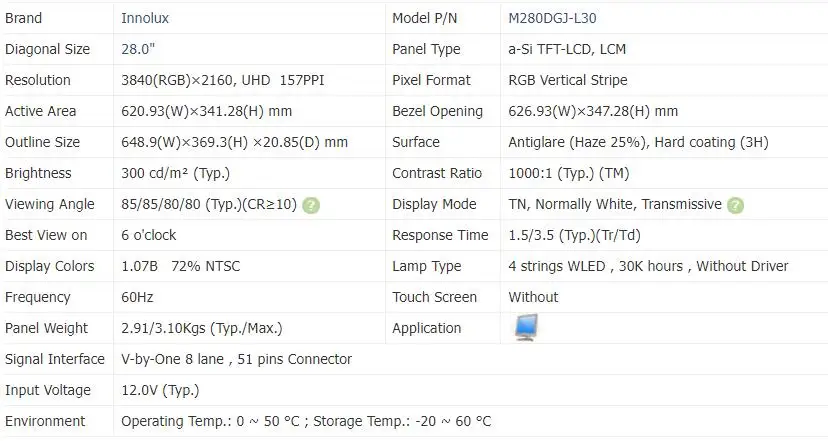Screen dimensions: 828x441
Task: Click the 300 cd/m² brightness value
Action: click(176, 173)
